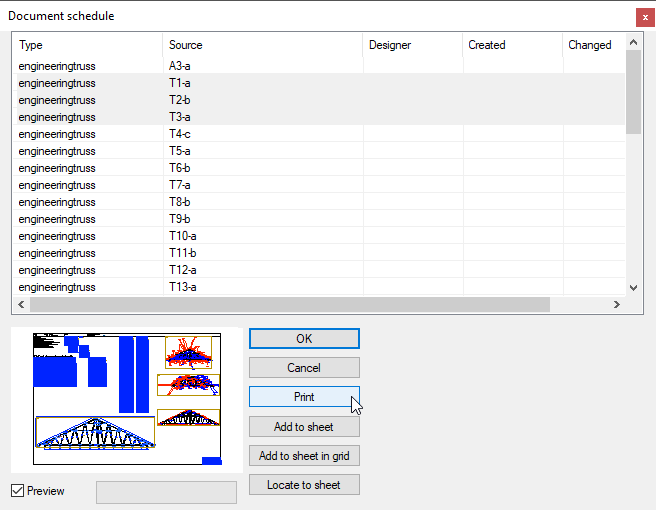This screenshot has height=510, width=656.
Task: Click the horizontal scrollbar right arrow
Action: tap(617, 304)
